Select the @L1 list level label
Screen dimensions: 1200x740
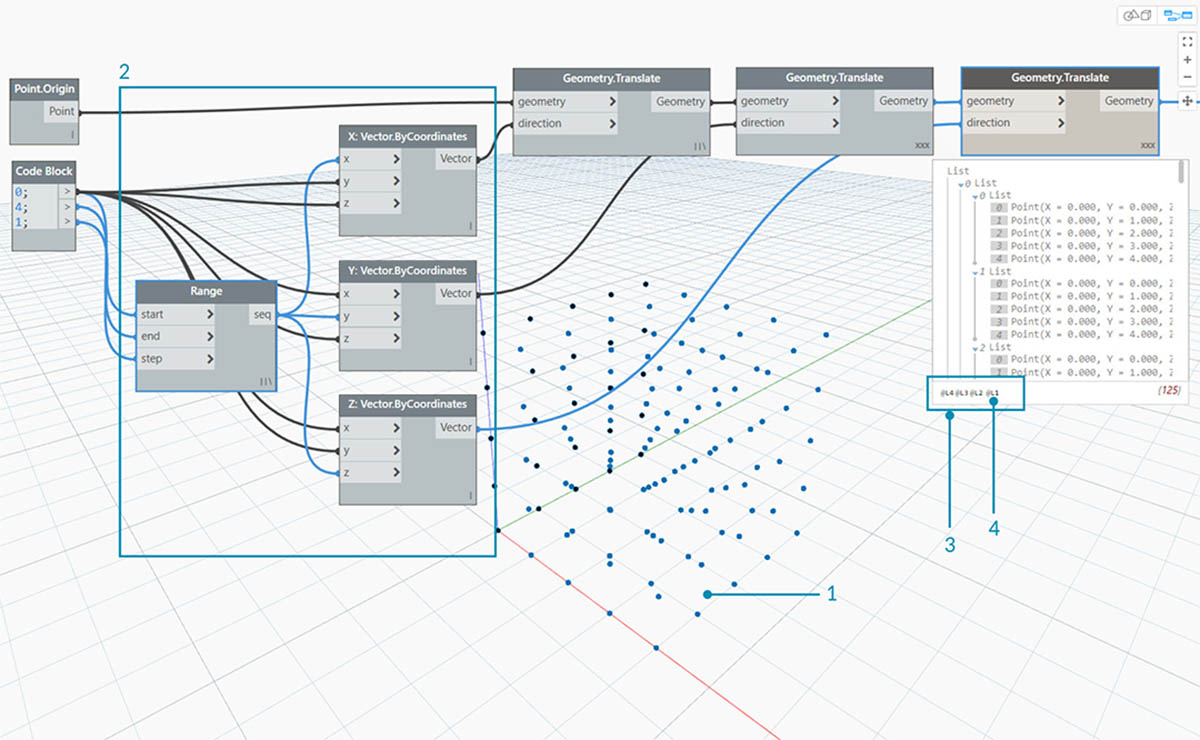[993, 393]
